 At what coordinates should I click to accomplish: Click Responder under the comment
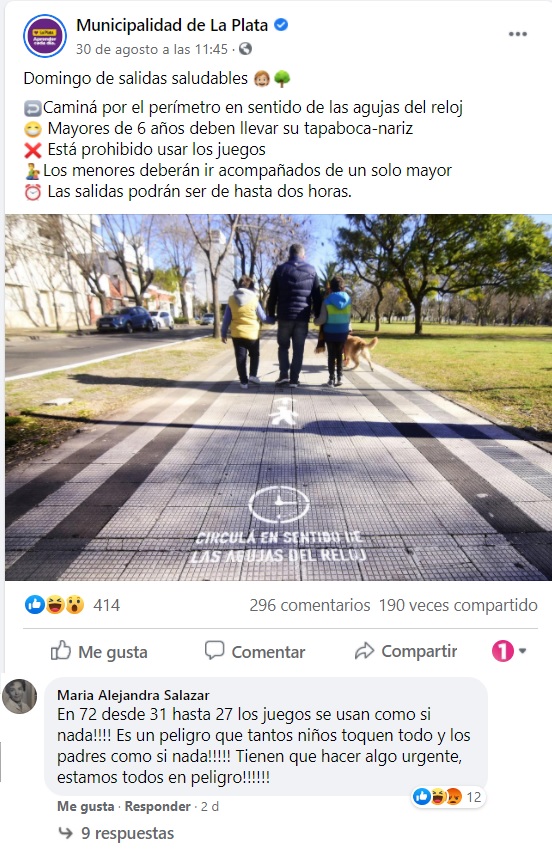[x=157, y=806]
